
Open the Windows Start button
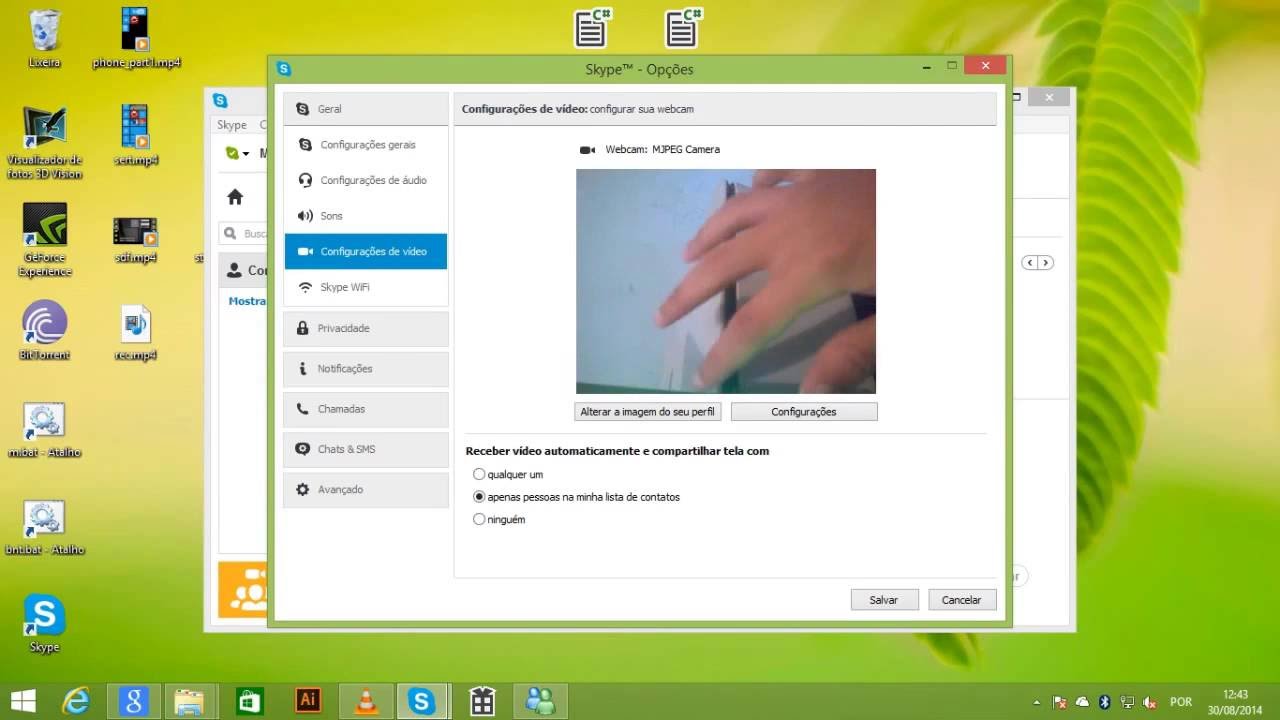[23, 701]
